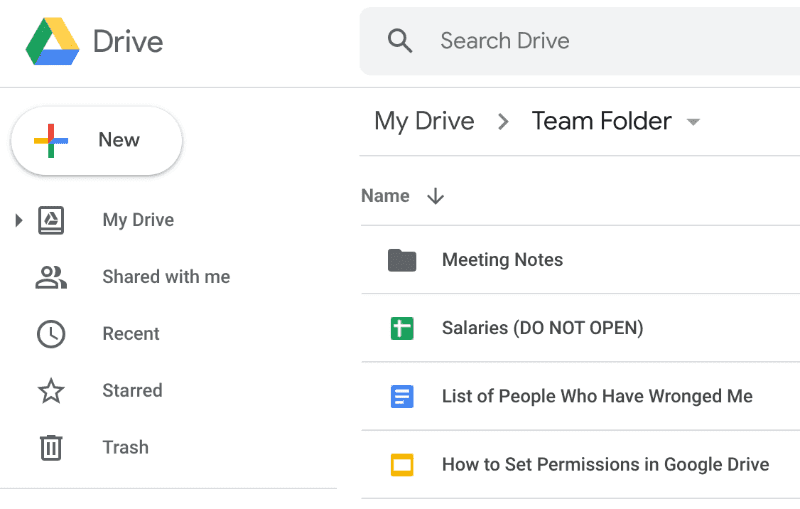Click in the Search Drive field
Image resolution: width=800 pixels, height=509 pixels.
click(x=580, y=41)
